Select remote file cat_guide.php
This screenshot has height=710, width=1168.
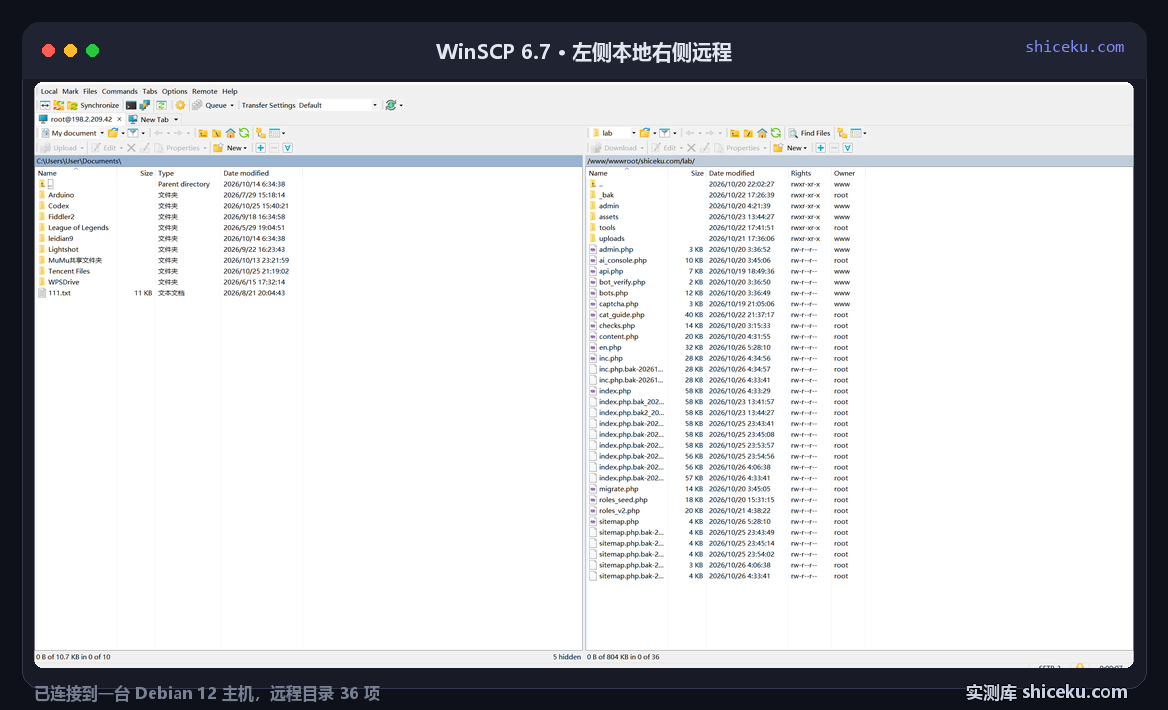pos(621,315)
